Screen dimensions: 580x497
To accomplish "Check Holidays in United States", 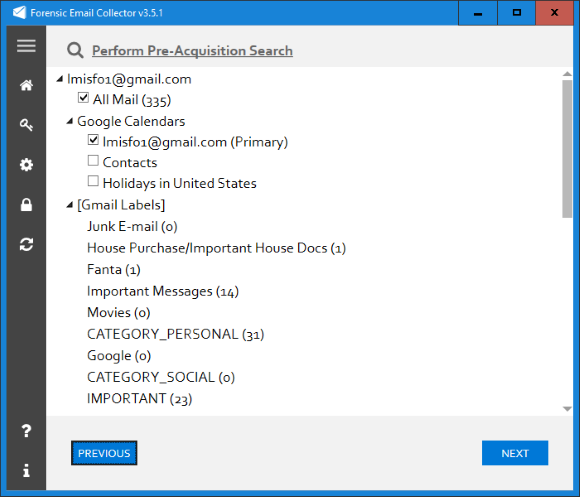I will [93, 181].
